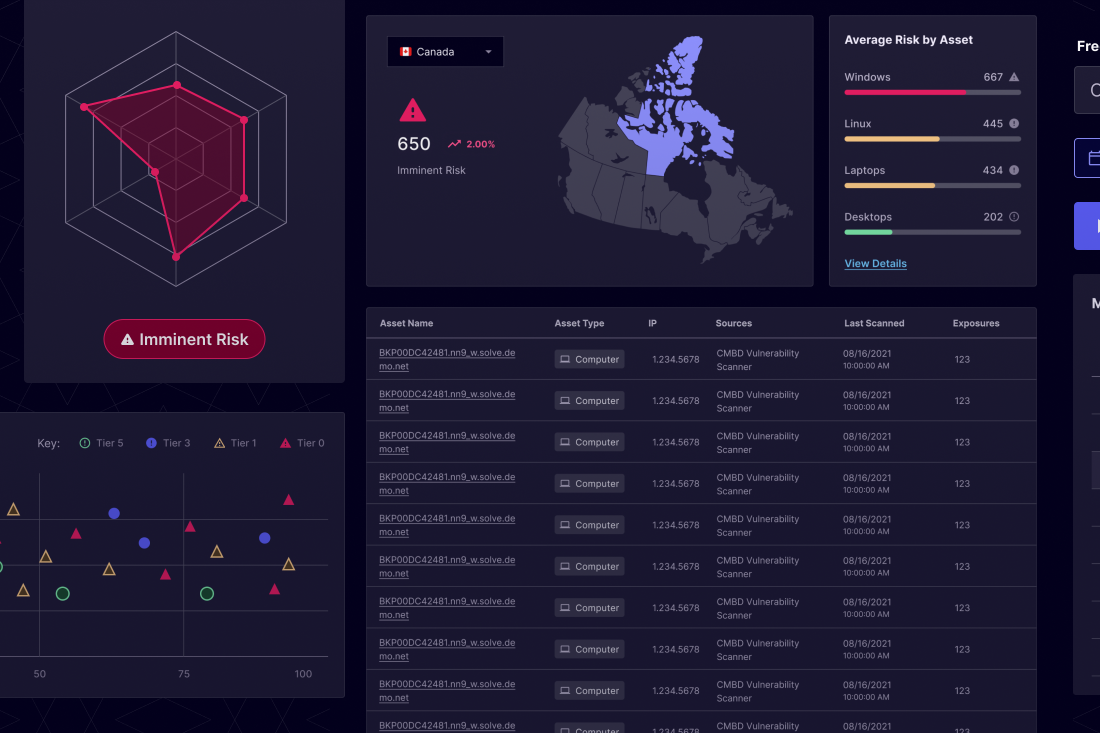This screenshot has width=1100, height=733.
Task: Click the Tier 3 blue legend icon
Action: pos(152,443)
